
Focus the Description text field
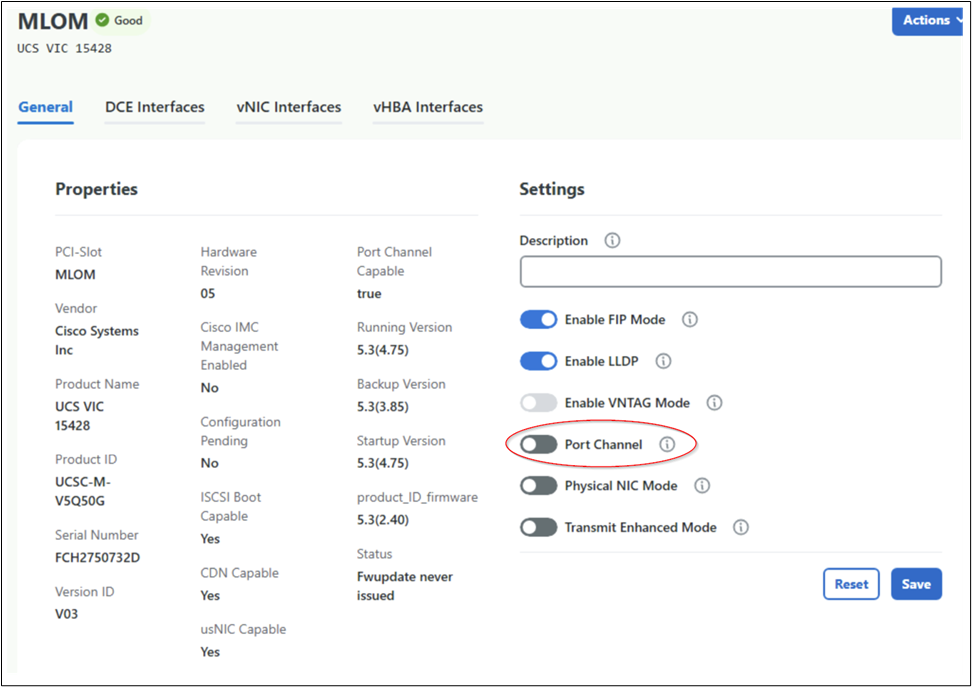coord(731,272)
